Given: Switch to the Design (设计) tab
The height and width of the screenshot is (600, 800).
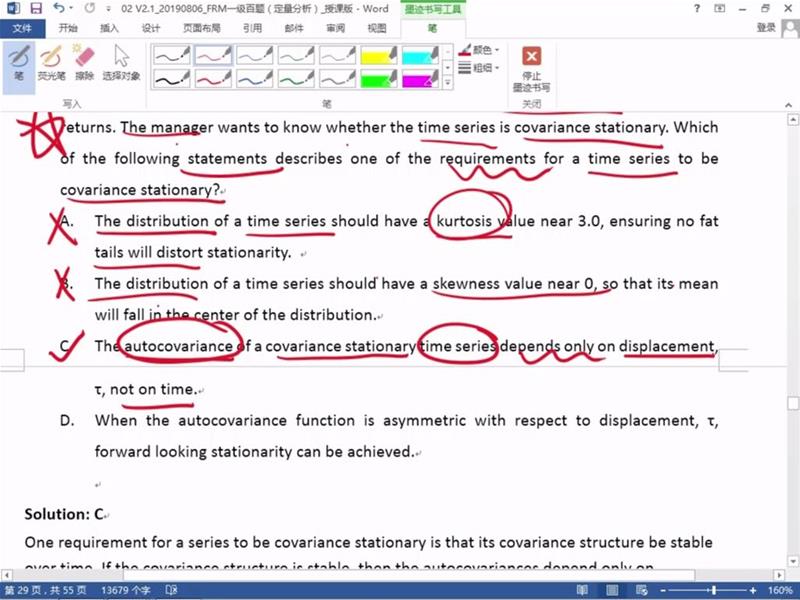Looking at the screenshot, I should click(x=151, y=28).
